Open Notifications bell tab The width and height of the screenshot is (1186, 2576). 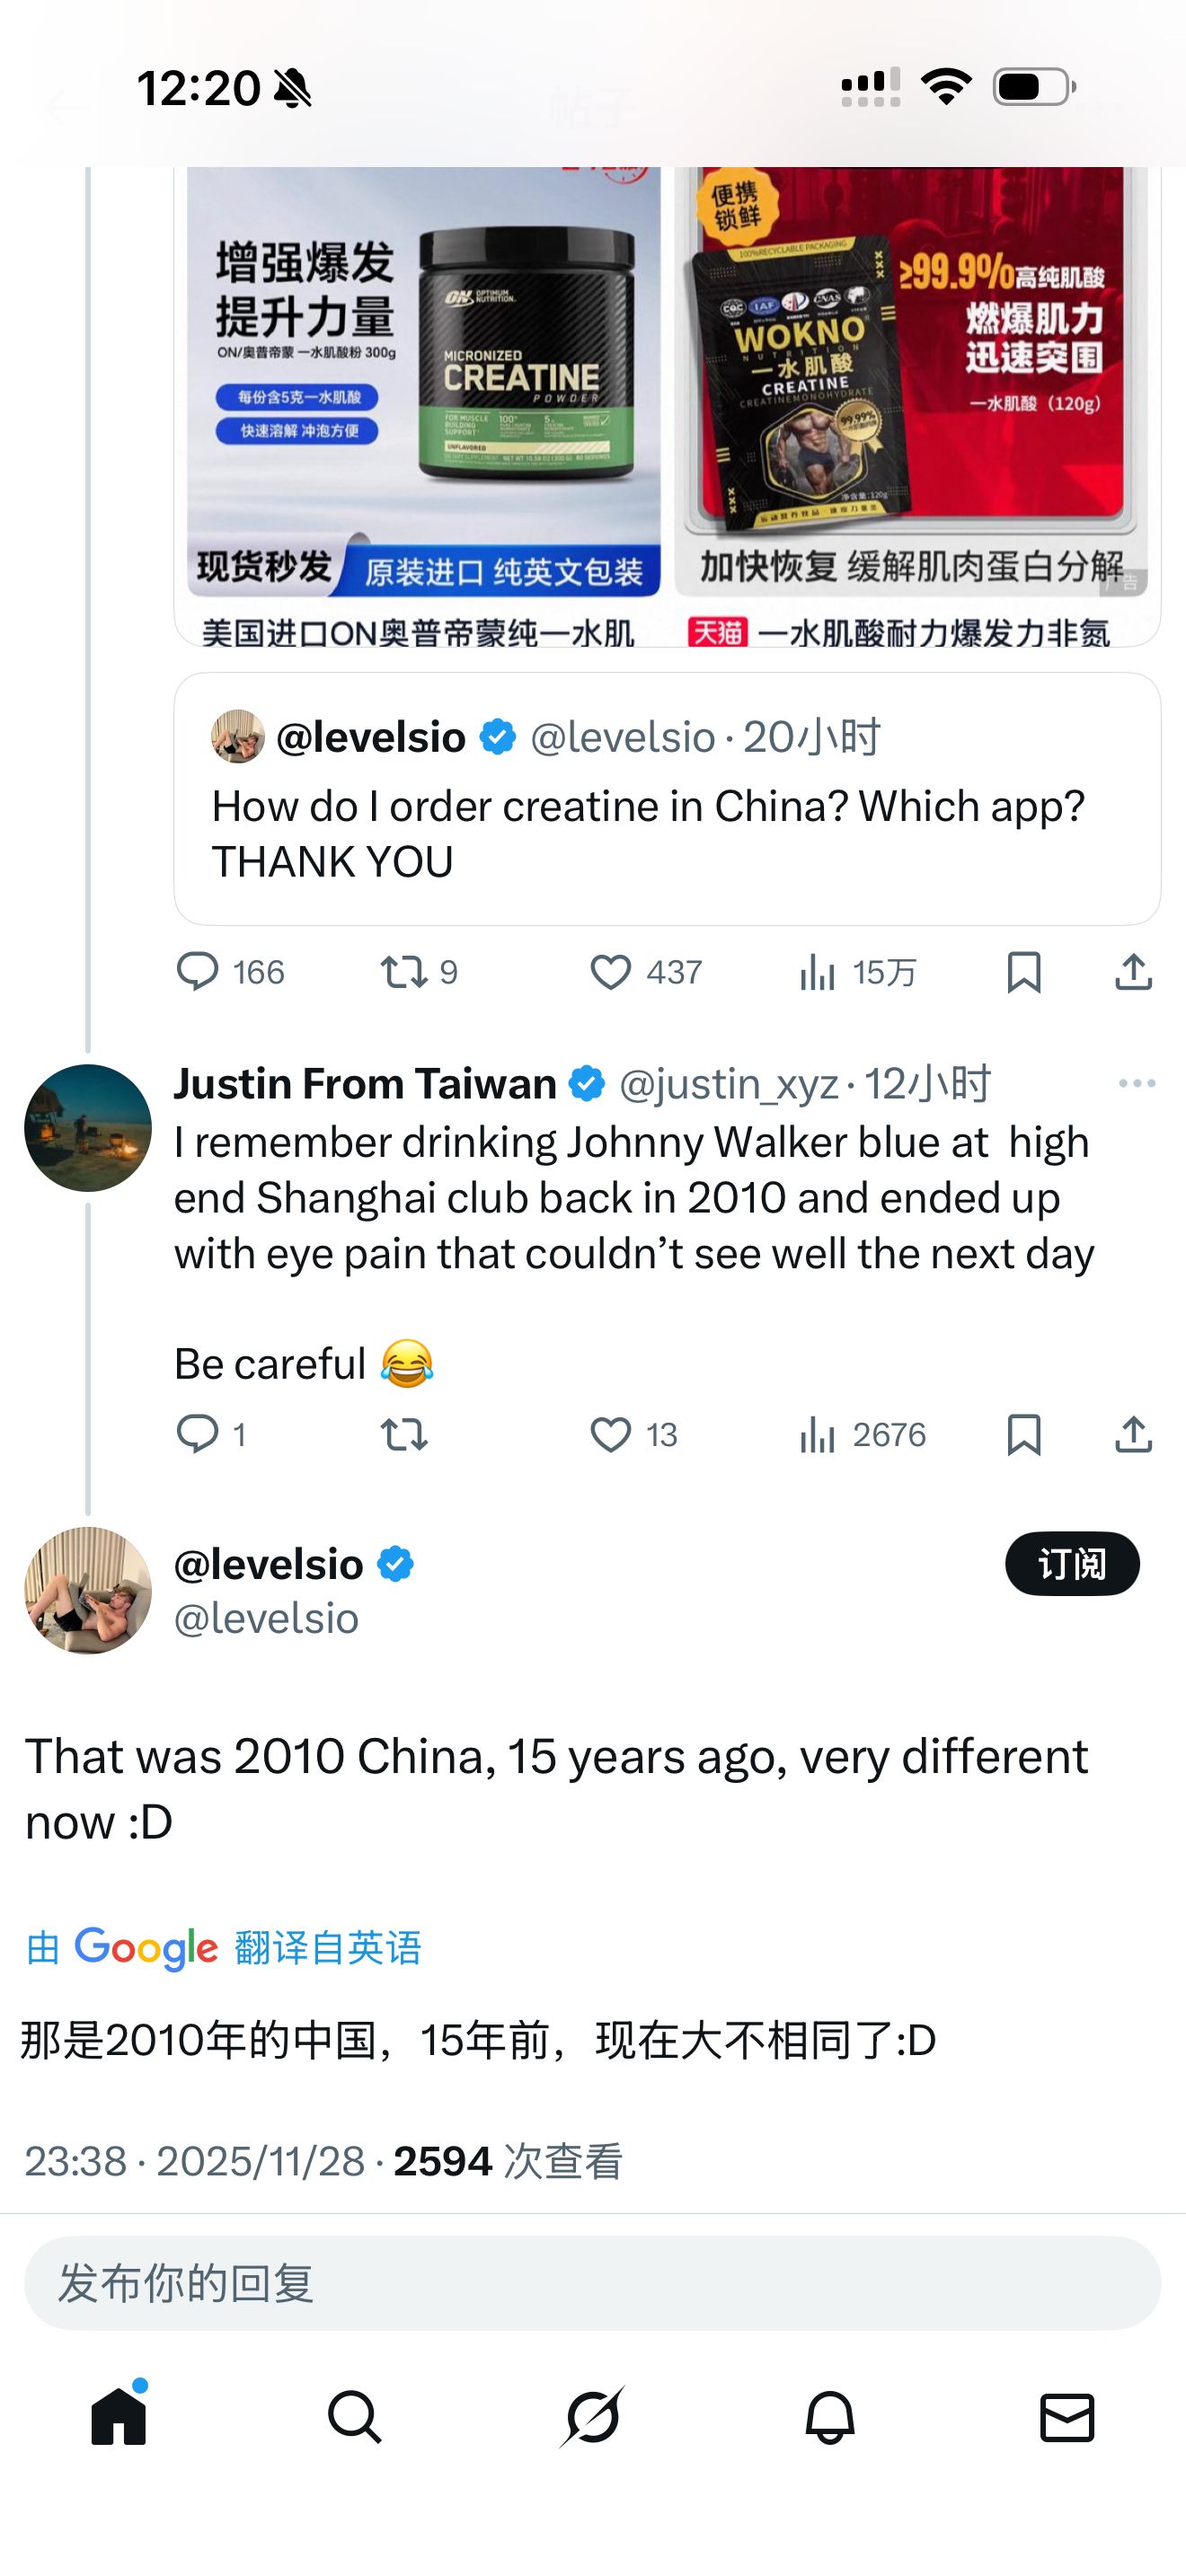pyautogui.click(x=830, y=2418)
